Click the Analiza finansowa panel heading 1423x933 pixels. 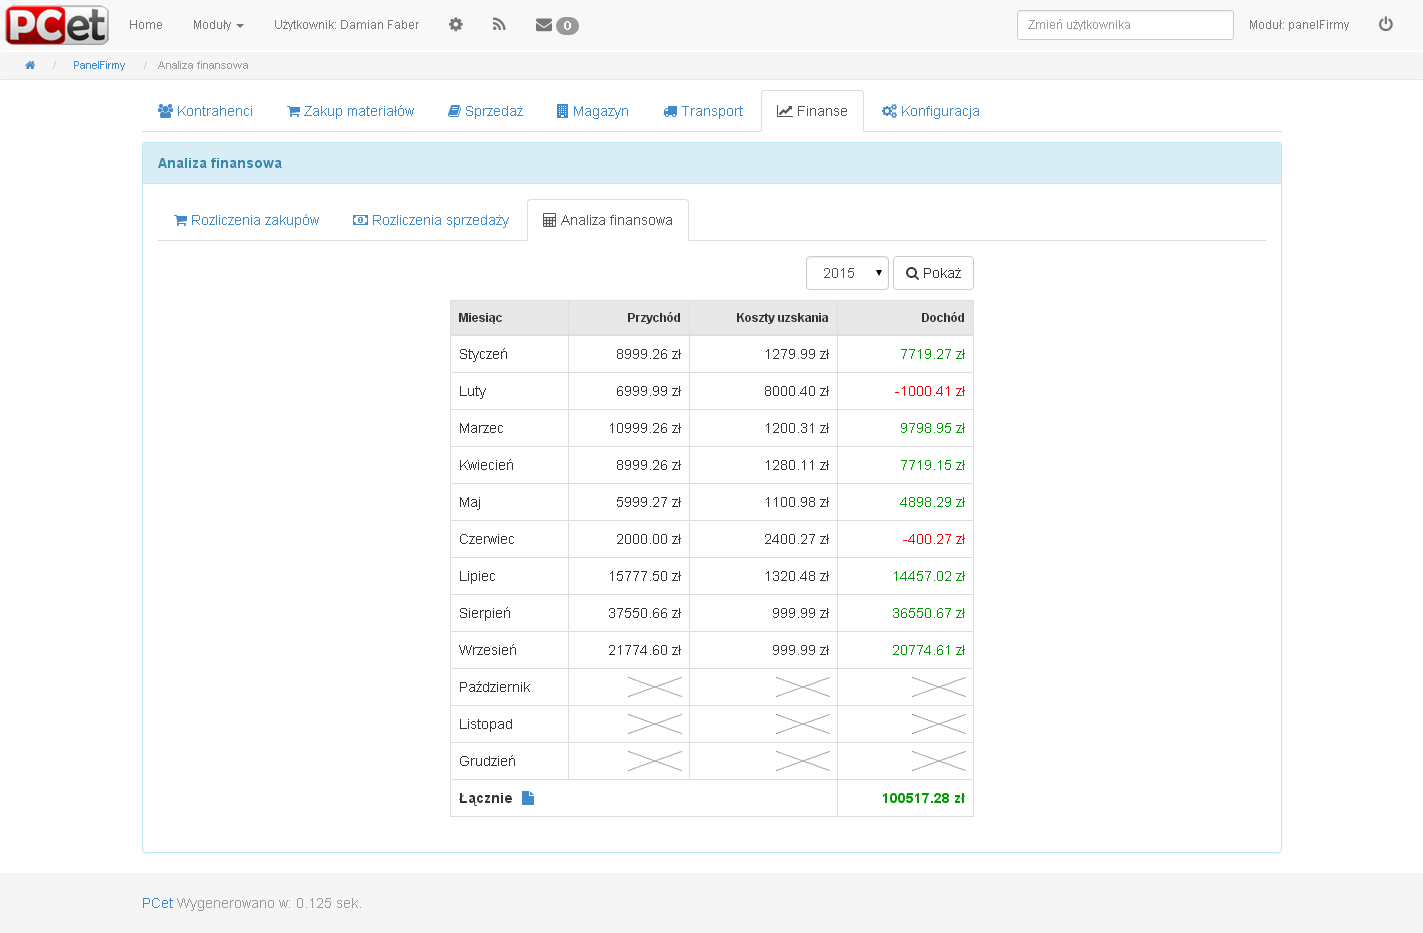[x=220, y=163]
